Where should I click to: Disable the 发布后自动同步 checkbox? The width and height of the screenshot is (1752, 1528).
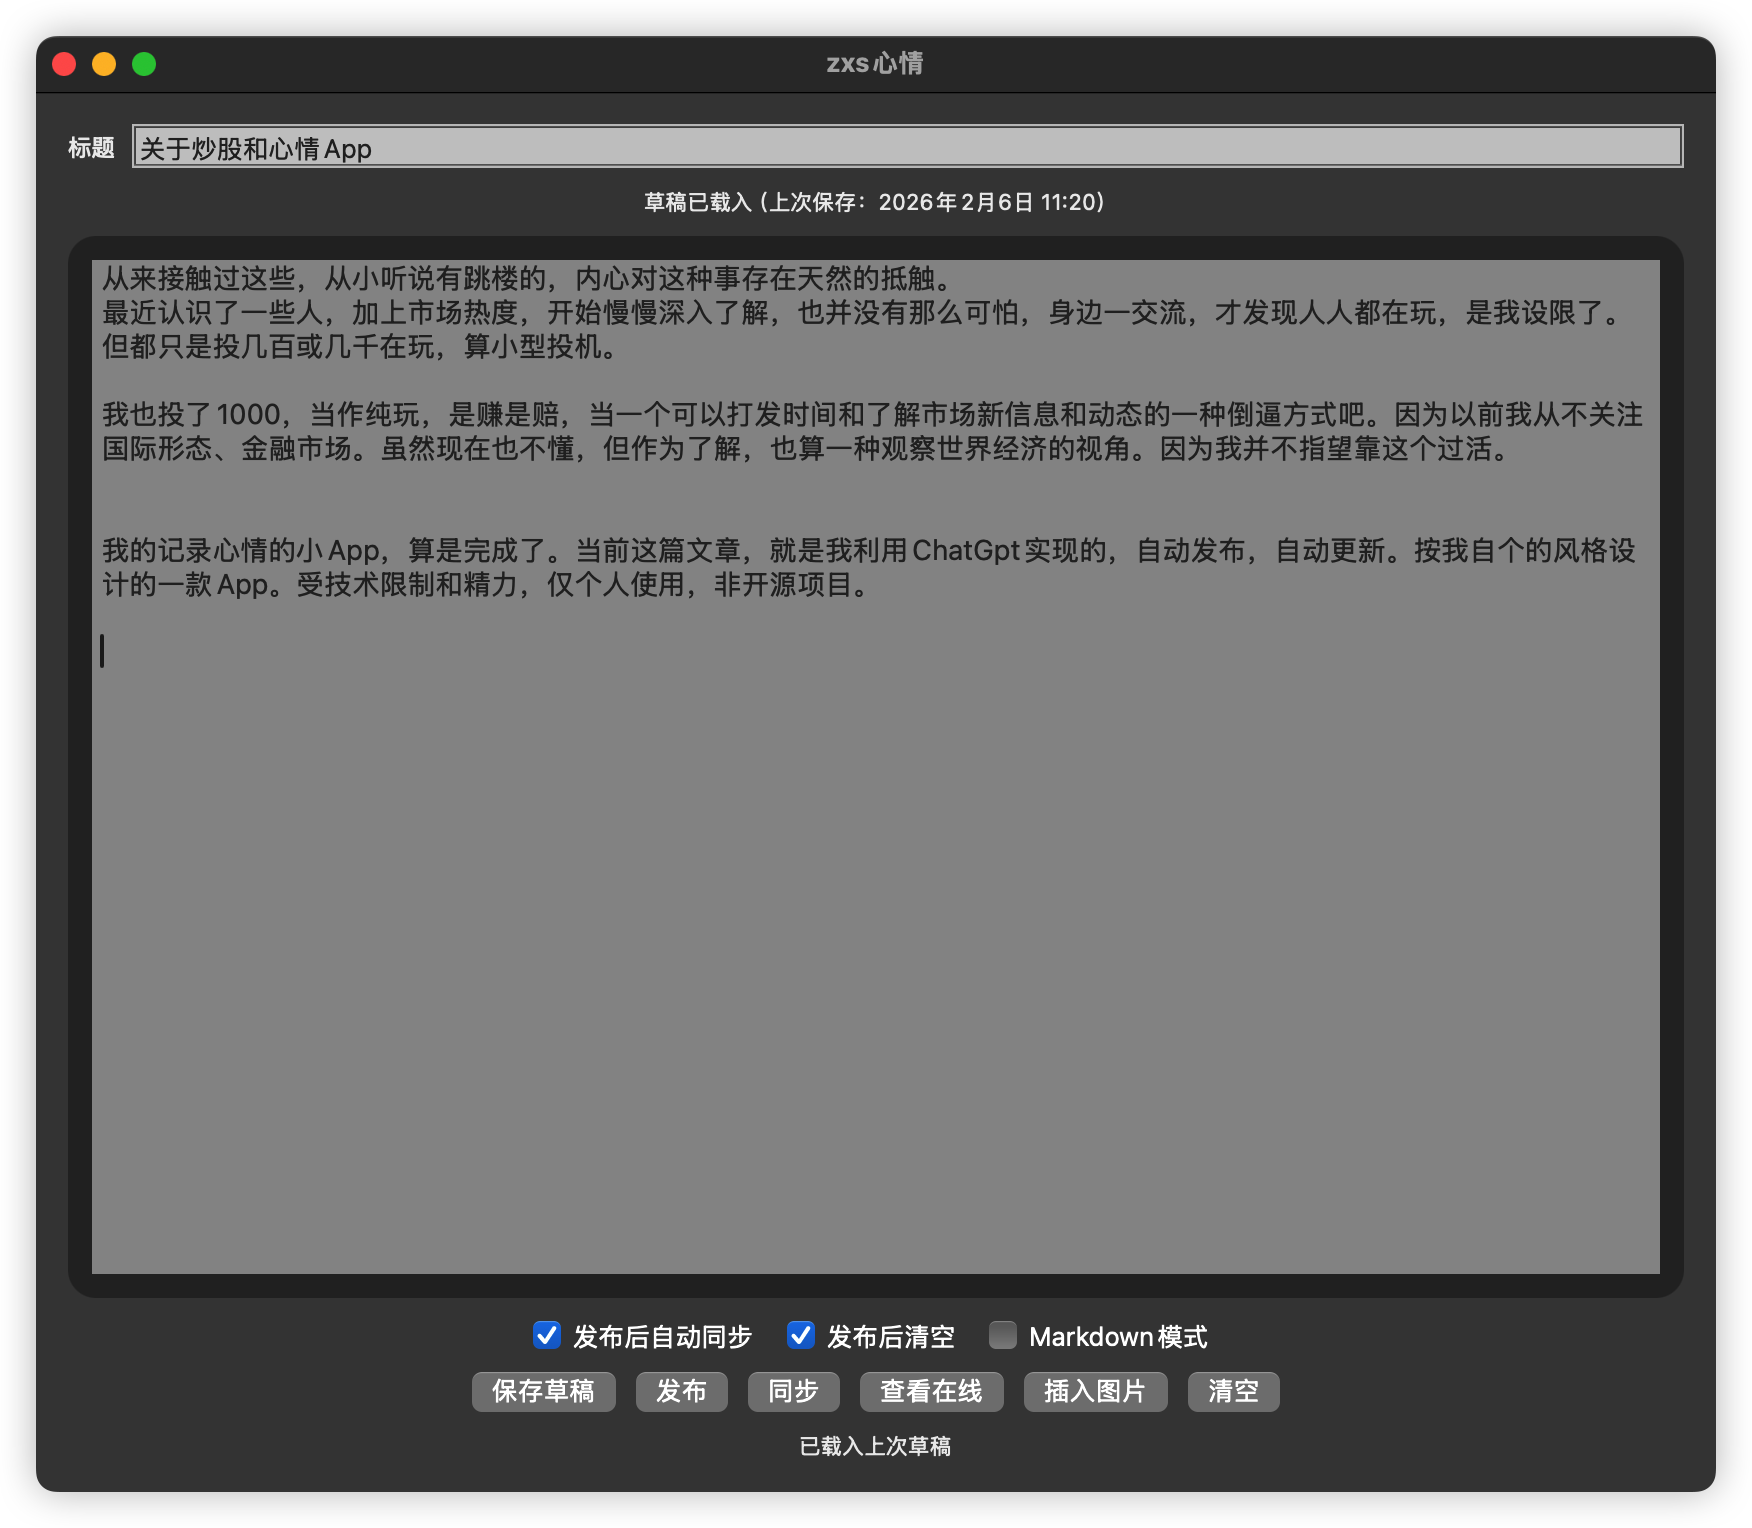tap(545, 1336)
